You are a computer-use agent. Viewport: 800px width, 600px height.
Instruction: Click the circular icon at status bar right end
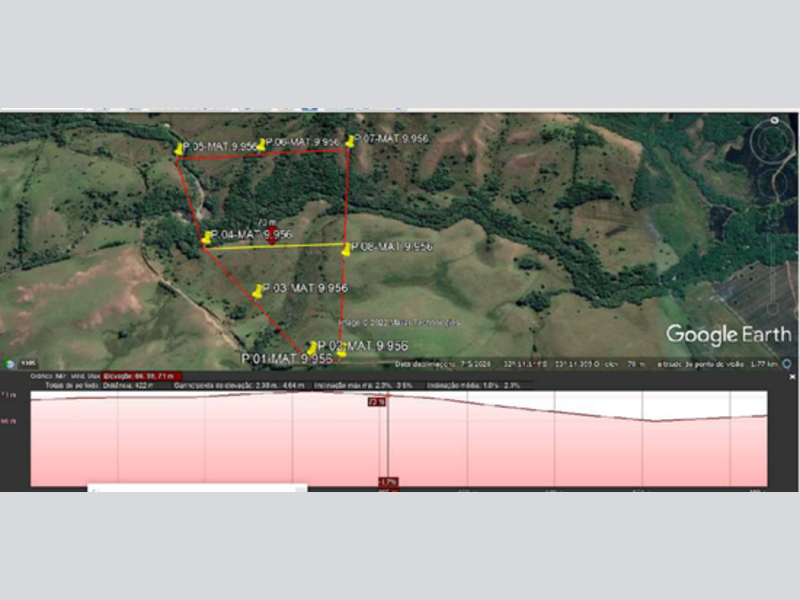787,364
